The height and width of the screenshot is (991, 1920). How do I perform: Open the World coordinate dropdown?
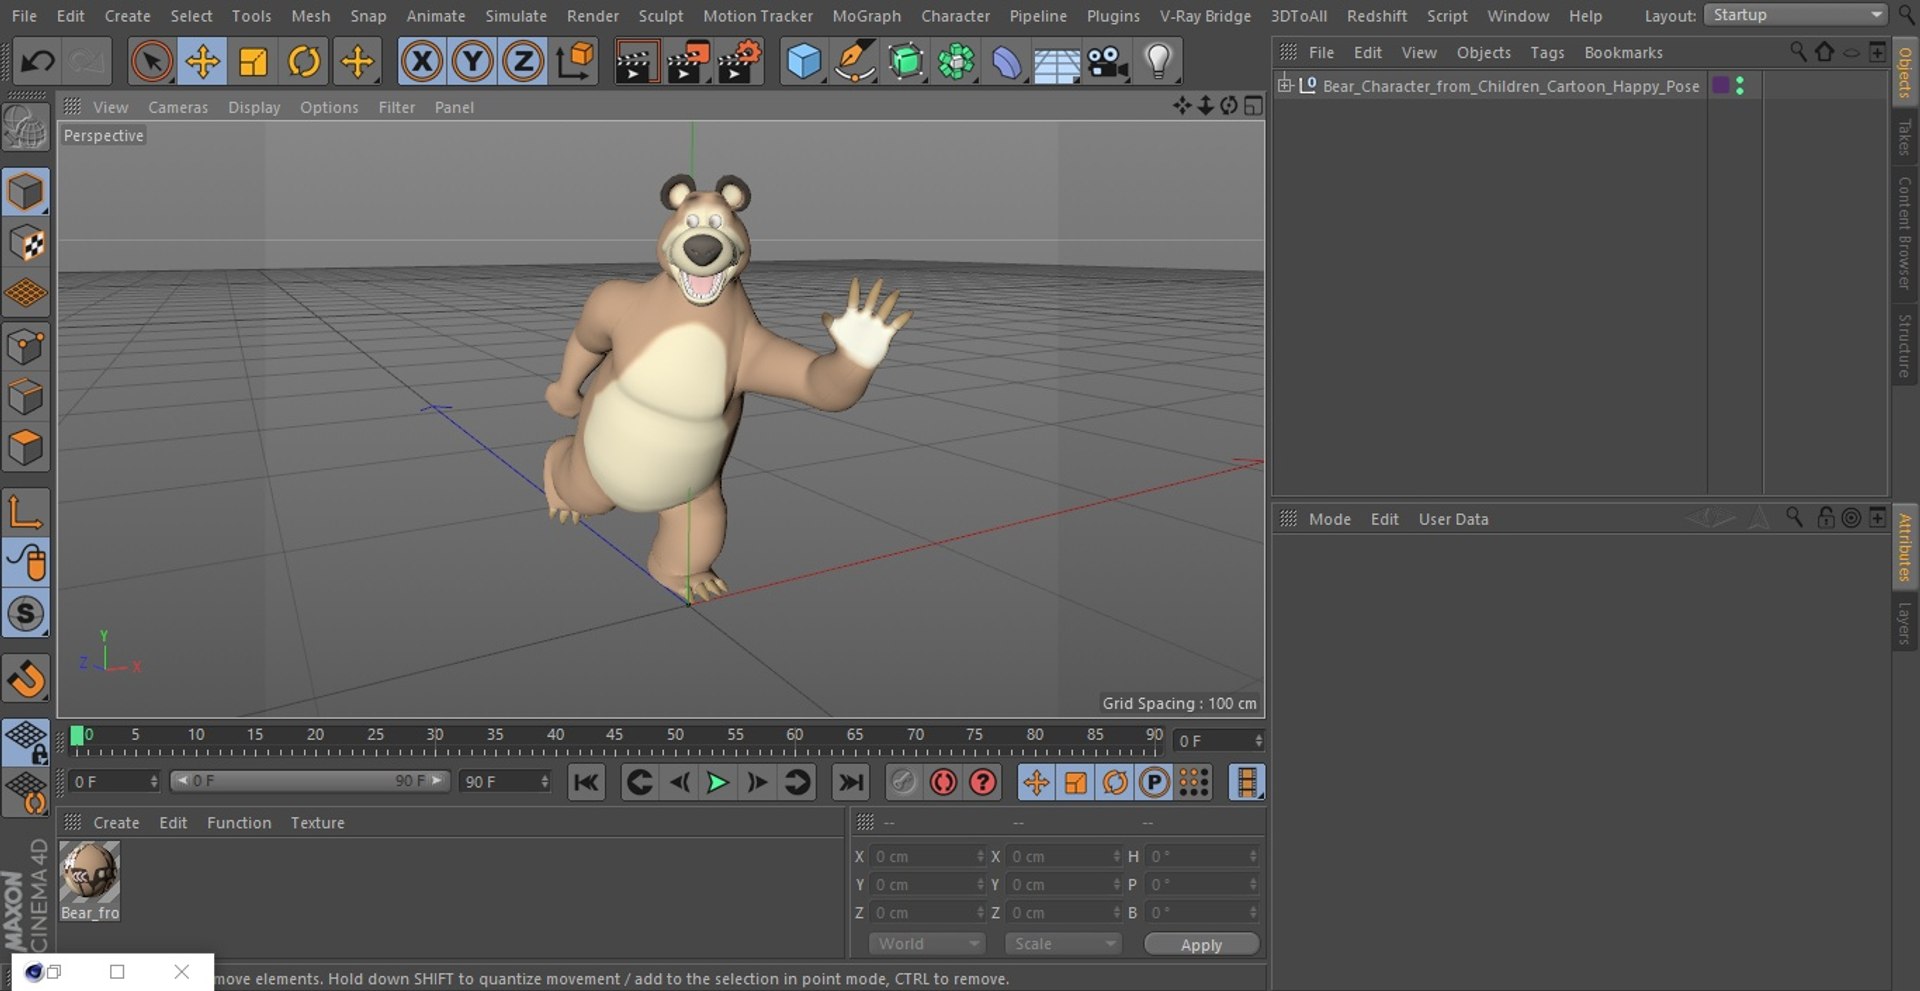(x=927, y=944)
